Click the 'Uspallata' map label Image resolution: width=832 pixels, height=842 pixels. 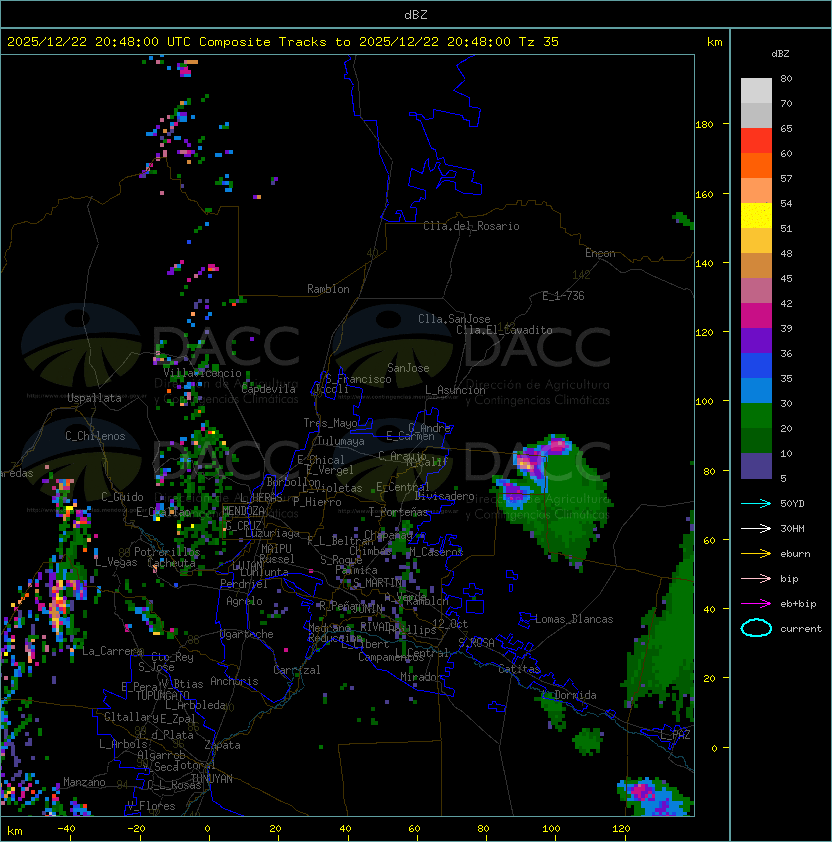point(94,398)
